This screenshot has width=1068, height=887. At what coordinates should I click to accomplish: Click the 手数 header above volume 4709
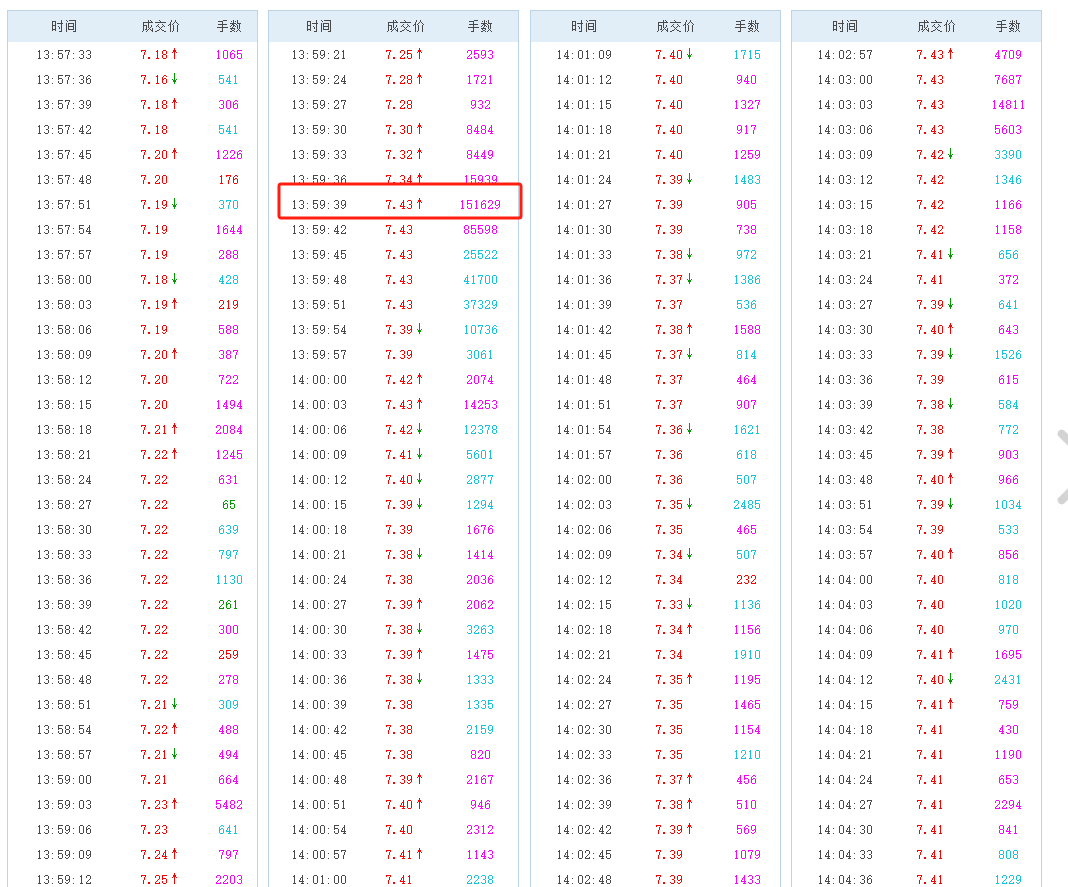1008,27
